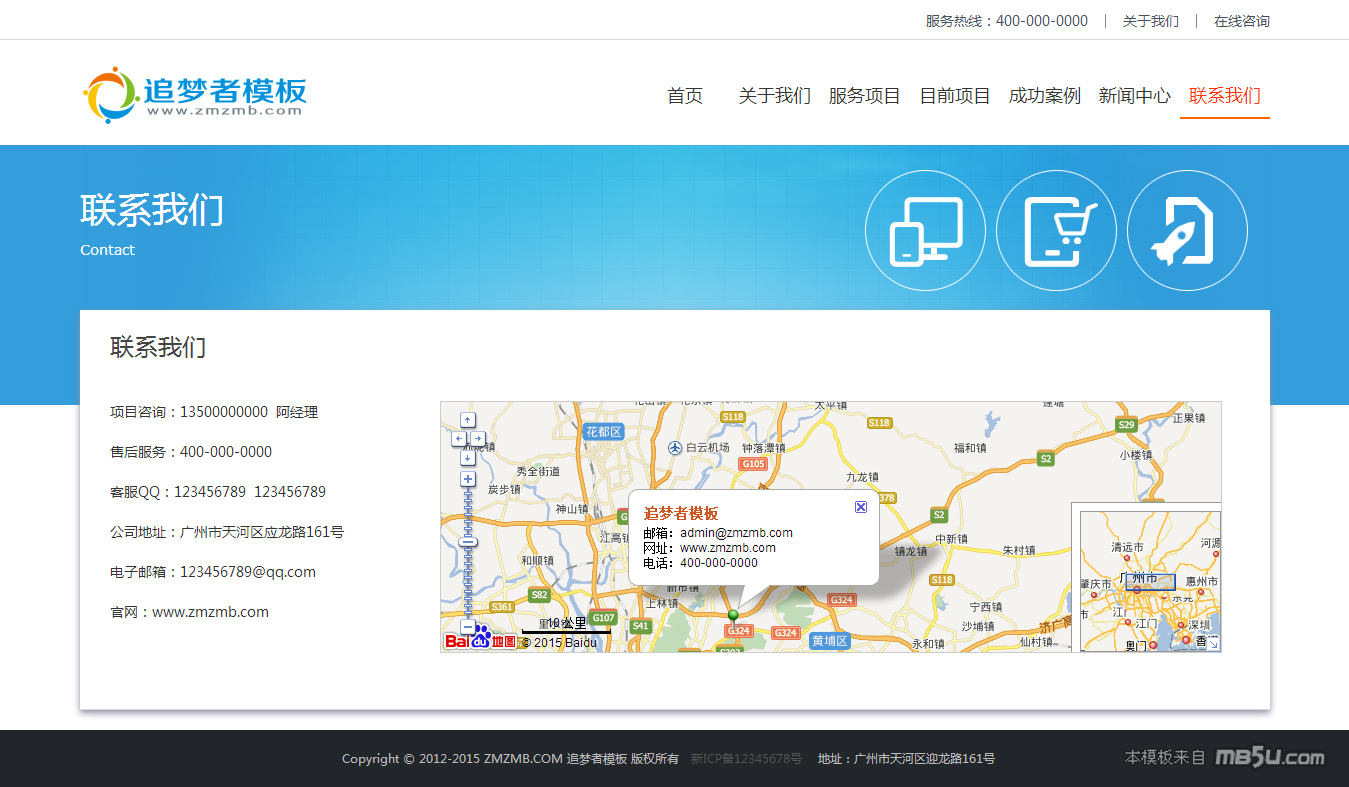Screen dimensions: 1349x787
Task: Collapse the overview mini-map using the corner arrow
Action: coord(1213,644)
